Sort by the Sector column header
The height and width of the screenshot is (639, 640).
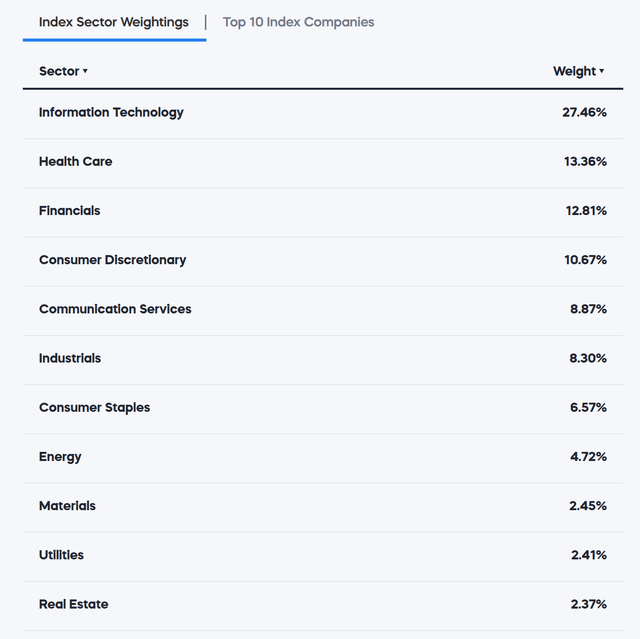point(59,71)
